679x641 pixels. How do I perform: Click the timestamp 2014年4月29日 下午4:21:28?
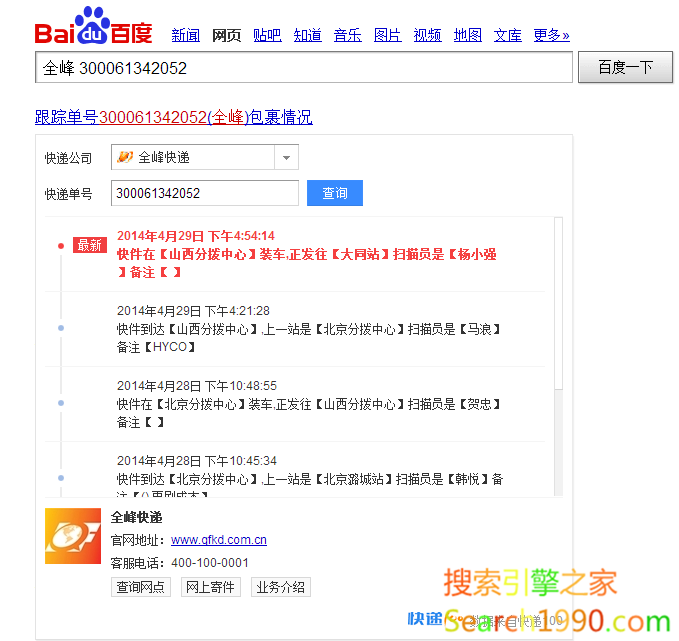(x=193, y=311)
